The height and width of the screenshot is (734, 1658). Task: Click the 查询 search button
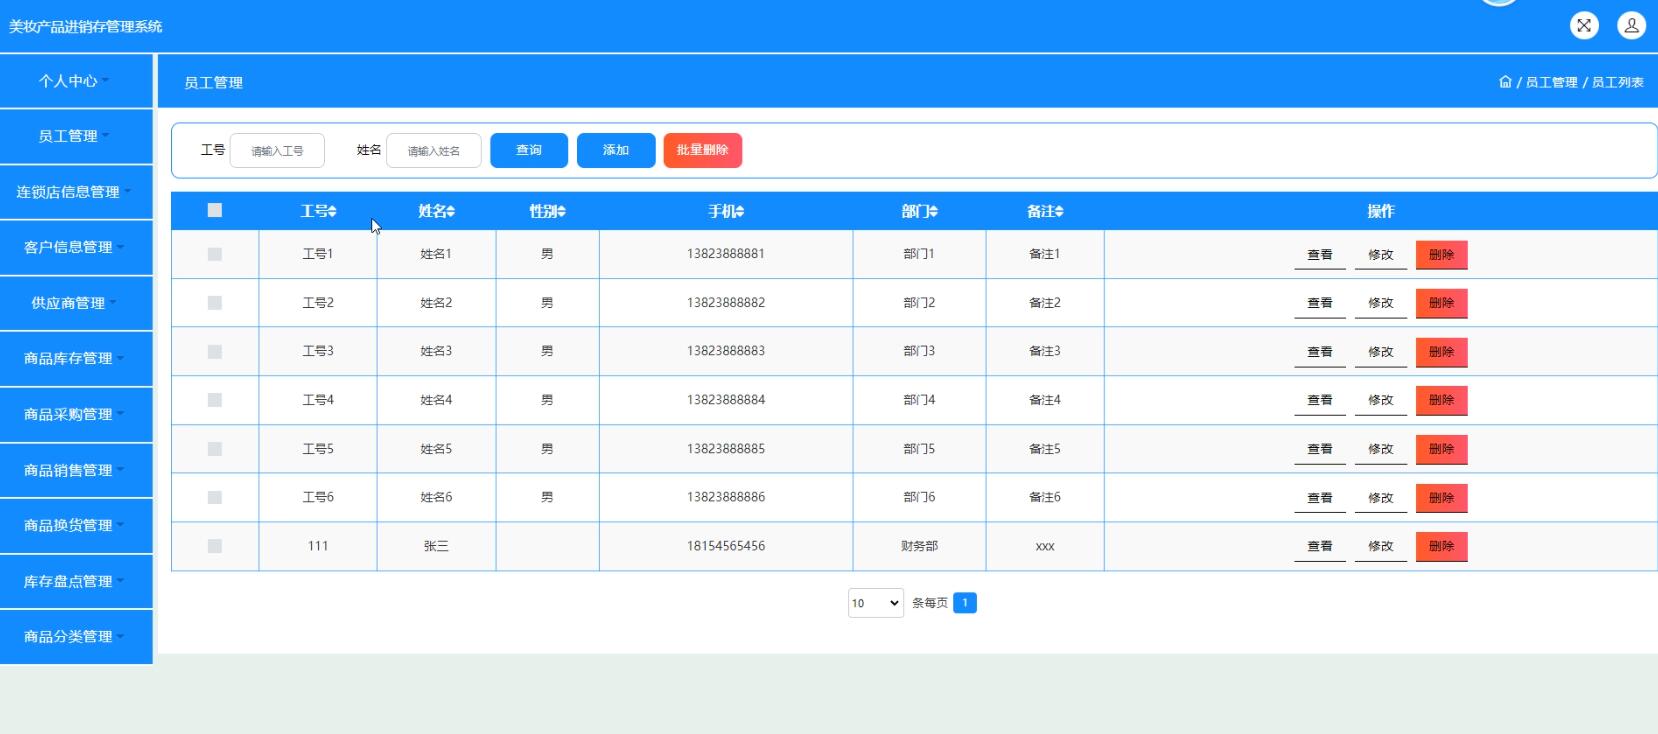coord(529,150)
